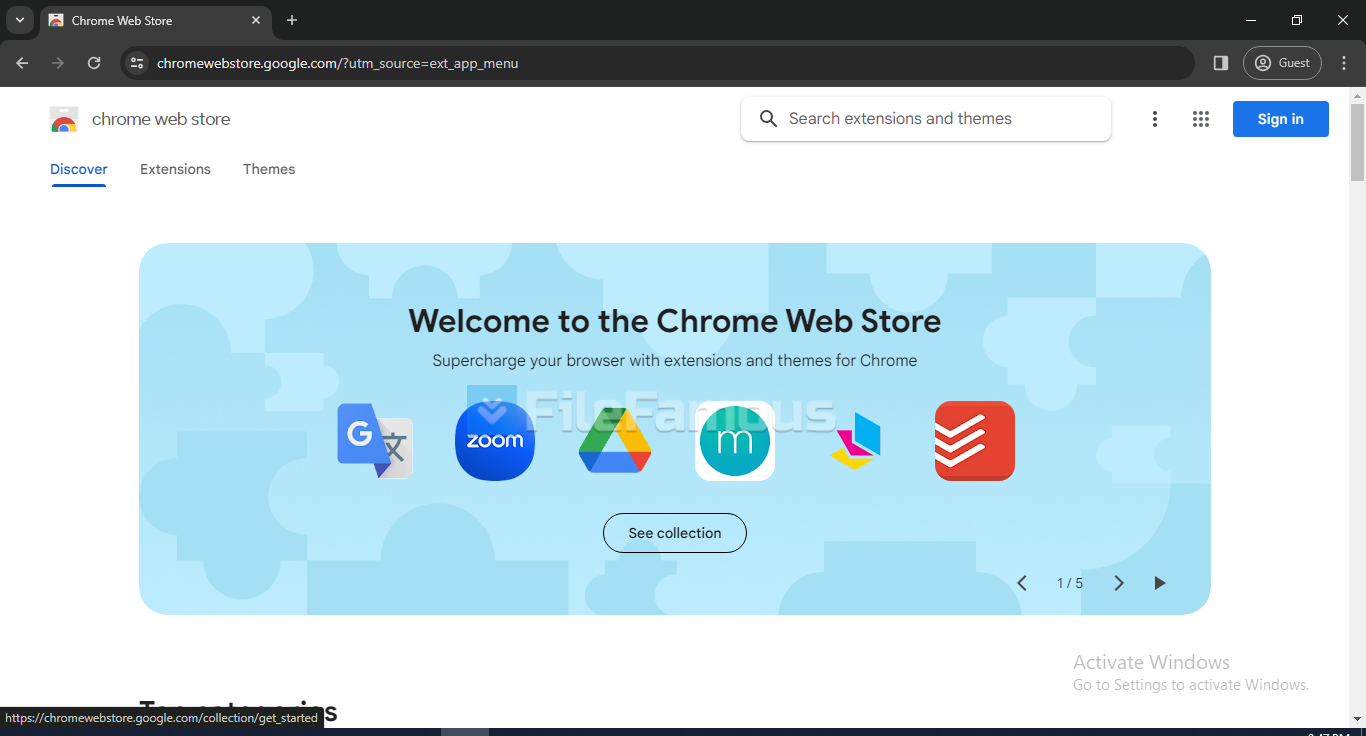This screenshot has height=736, width=1366.
Task: Click the vertical page scrollbar thumb
Action: (1357, 142)
